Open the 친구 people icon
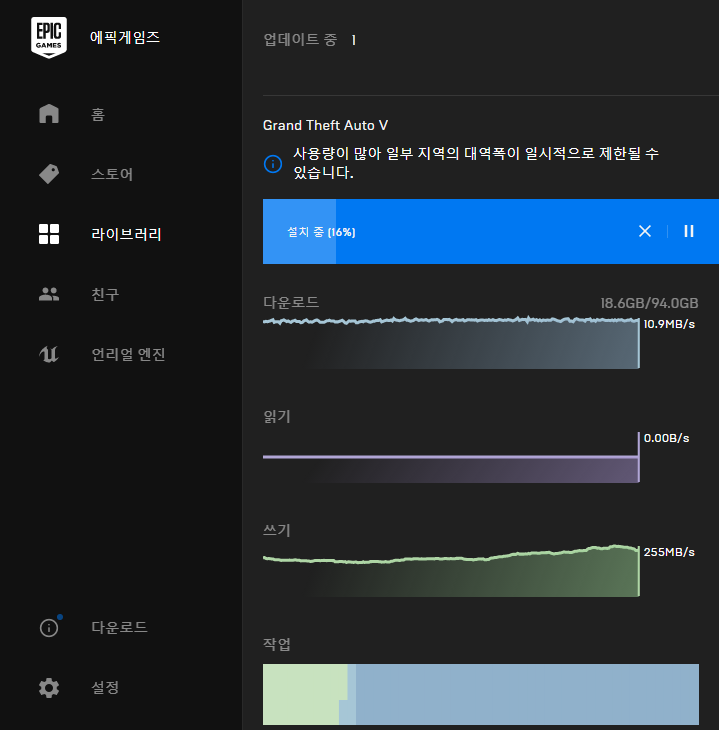 click(49, 294)
